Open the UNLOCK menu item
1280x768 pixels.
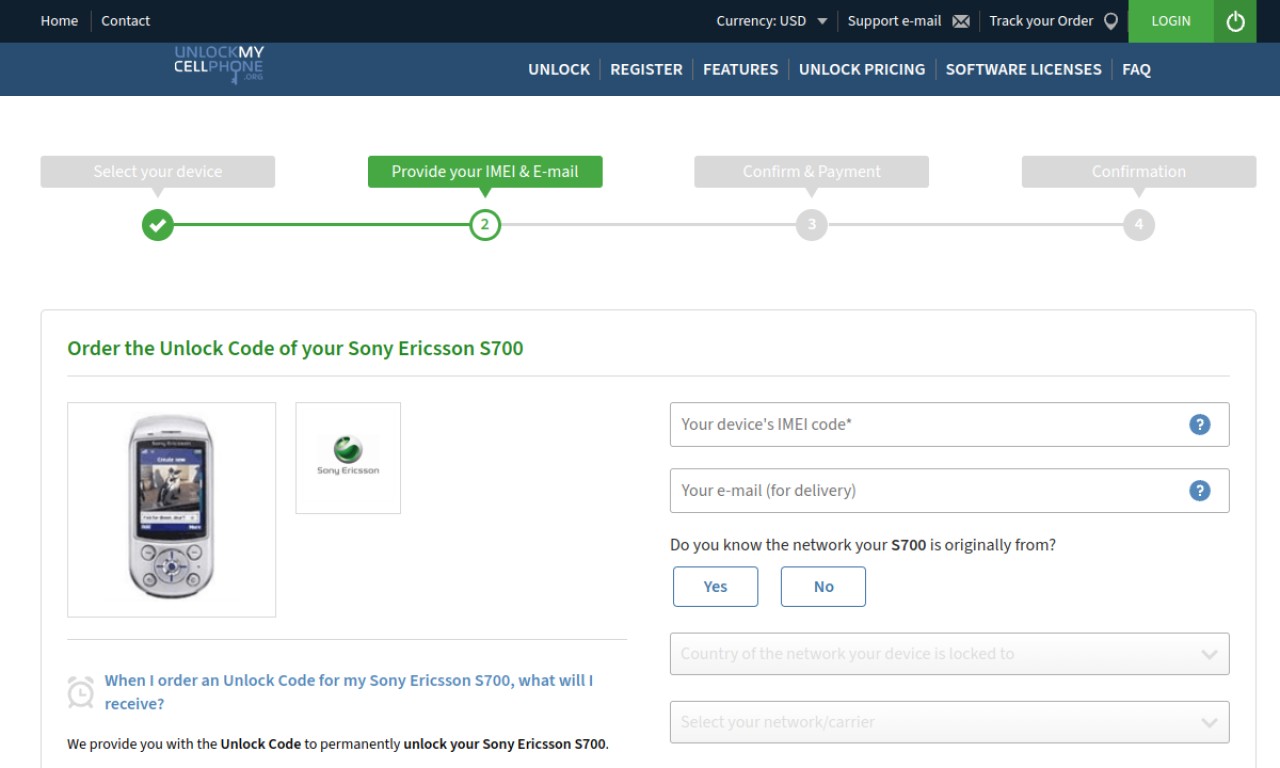click(559, 69)
